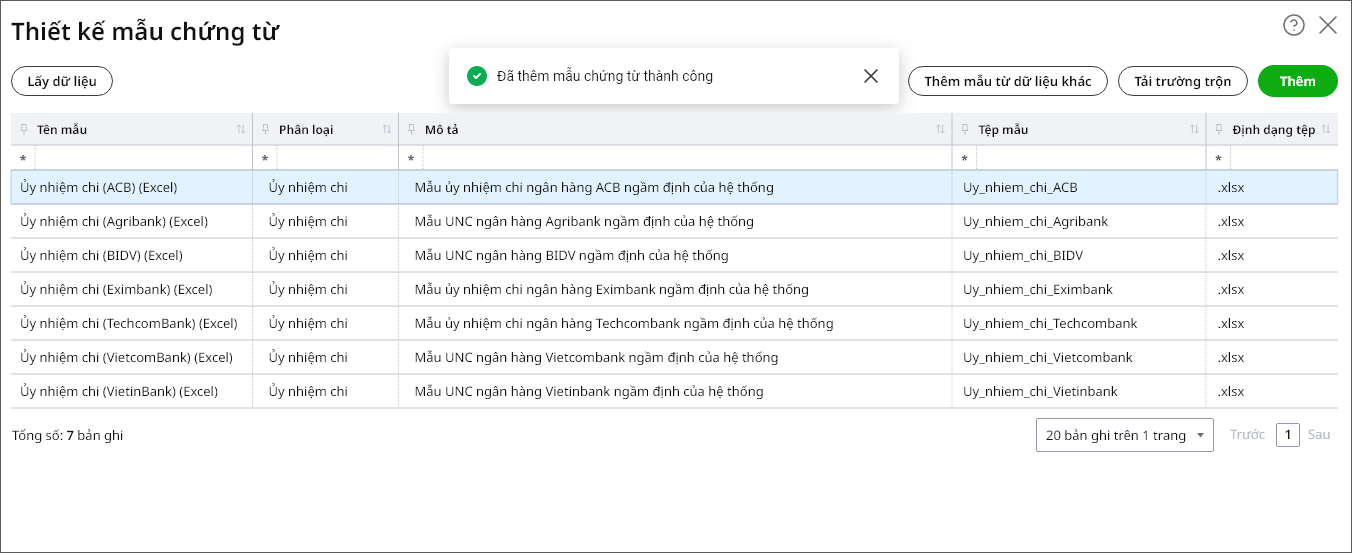Select the Ủy nhiệm chi (VietcomBank) (Excel) row
This screenshot has width=1352, height=553.
[674, 357]
